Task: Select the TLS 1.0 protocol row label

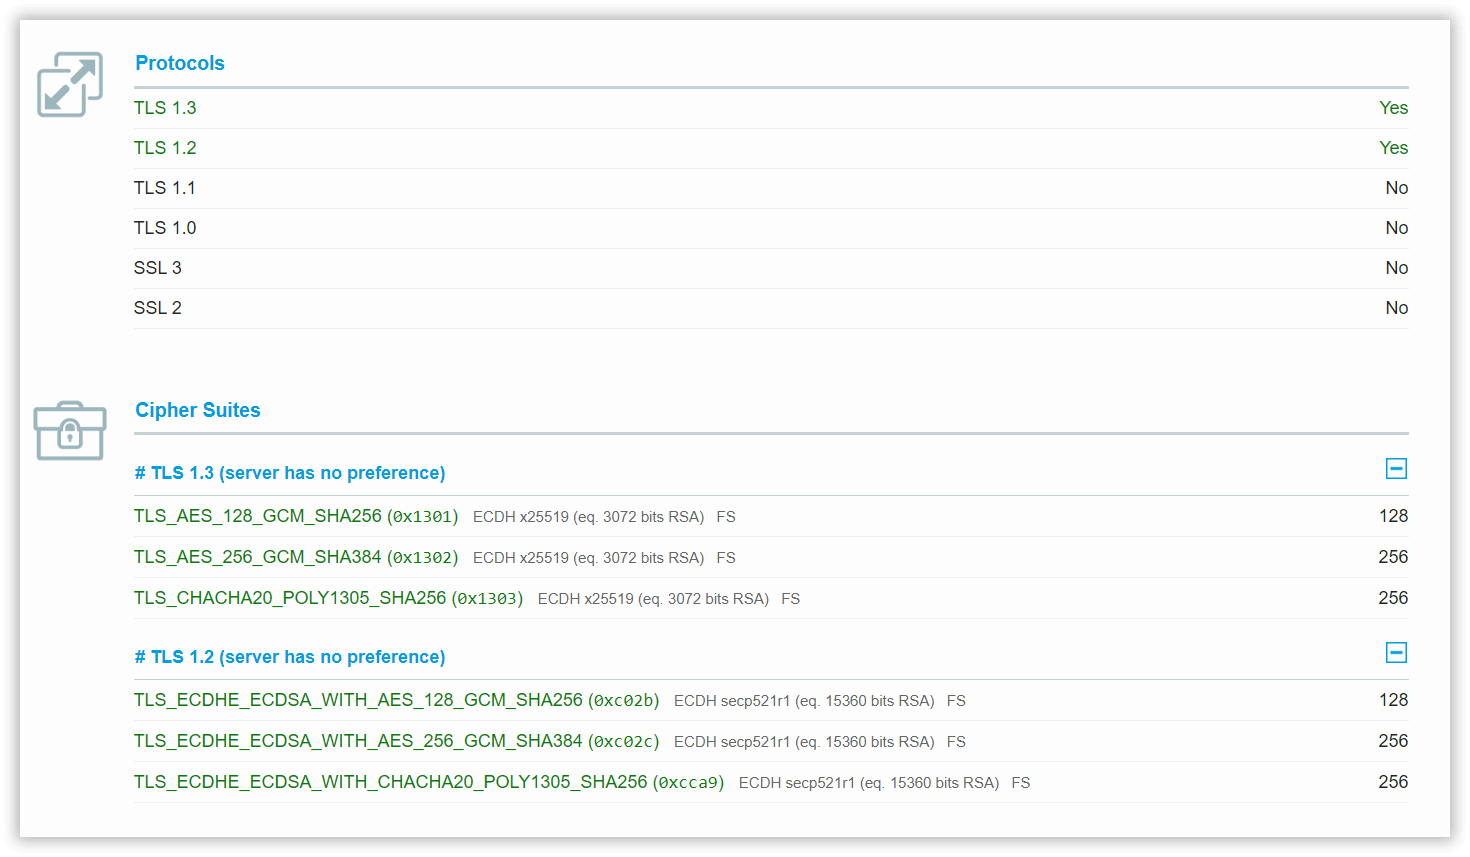Action: click(x=165, y=228)
